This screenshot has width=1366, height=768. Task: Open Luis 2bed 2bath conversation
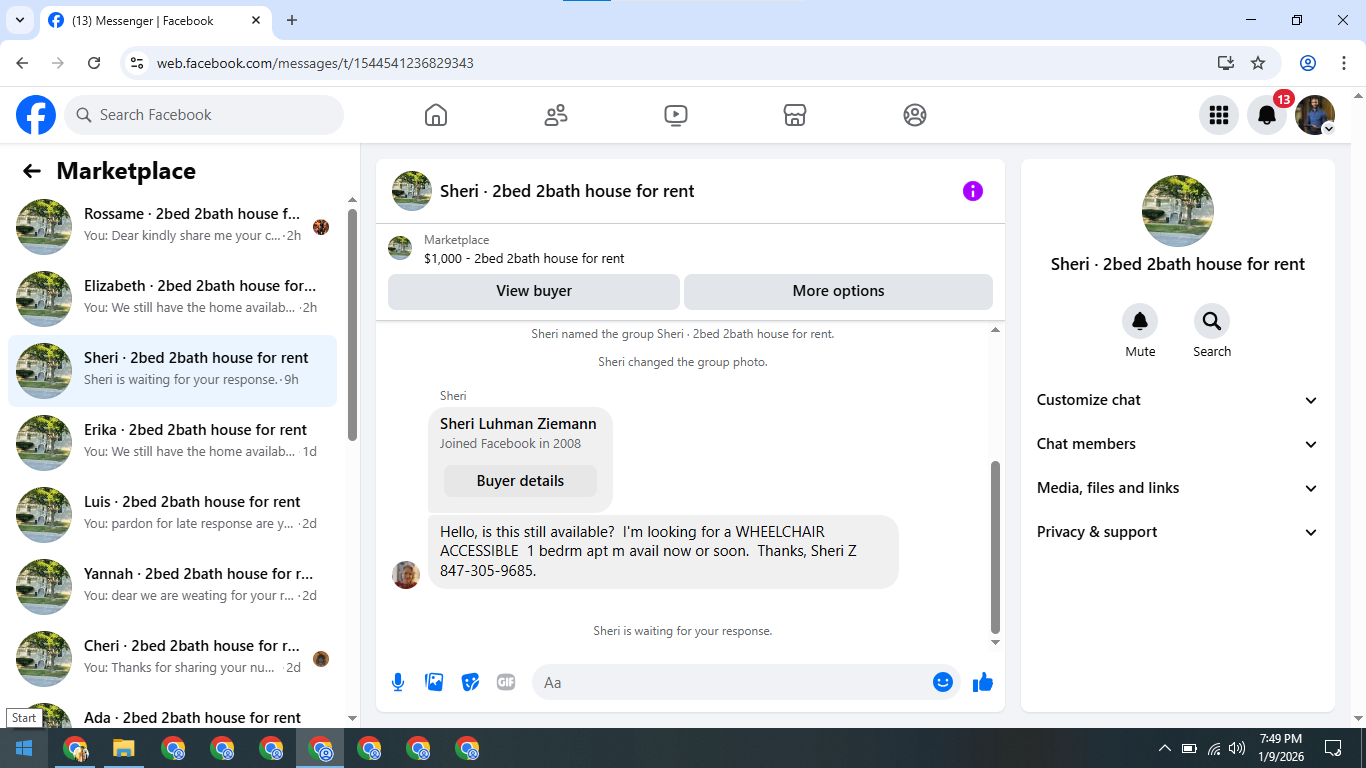172,514
